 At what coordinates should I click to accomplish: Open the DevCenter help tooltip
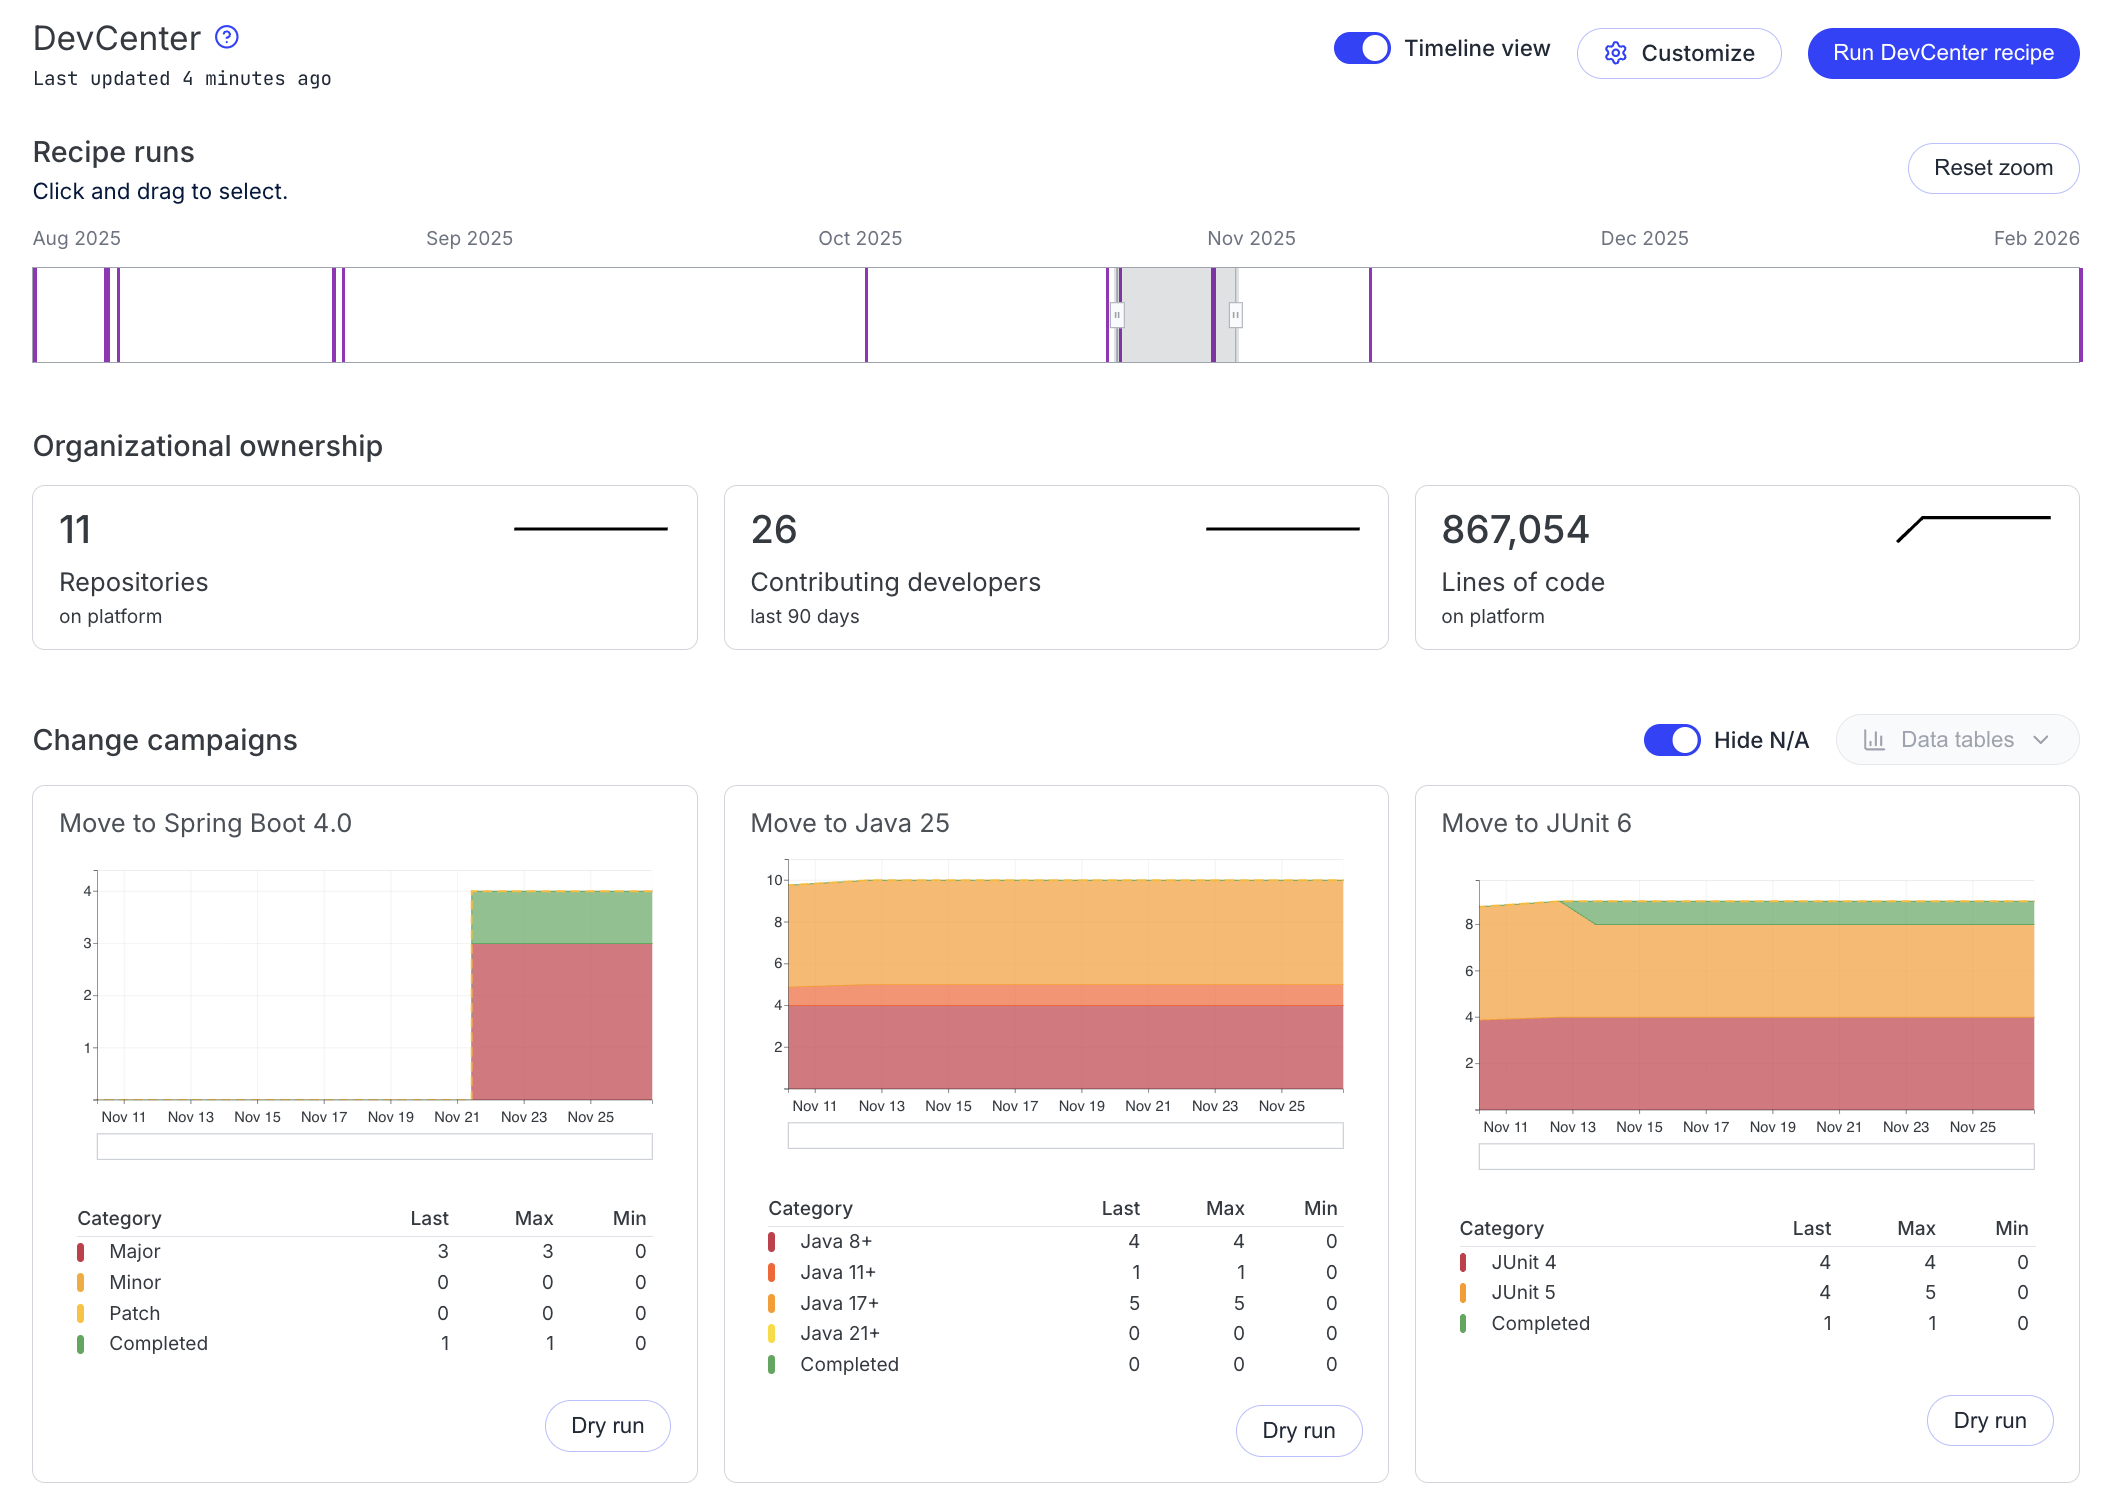coord(226,37)
